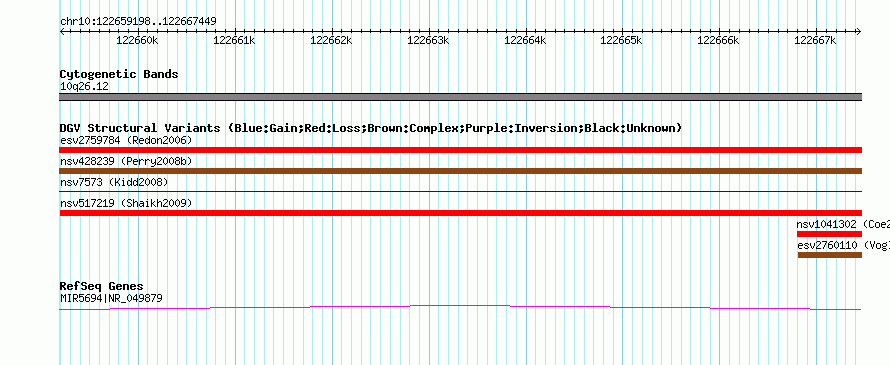Click the RefSeq Genes track title
The image size is (890, 365).
point(102,286)
